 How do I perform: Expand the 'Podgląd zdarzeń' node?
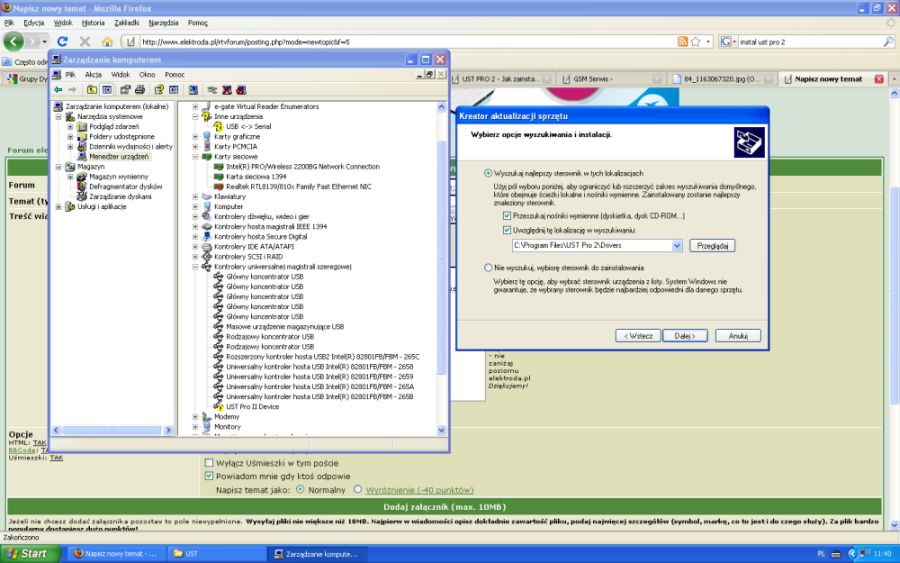click(71, 126)
